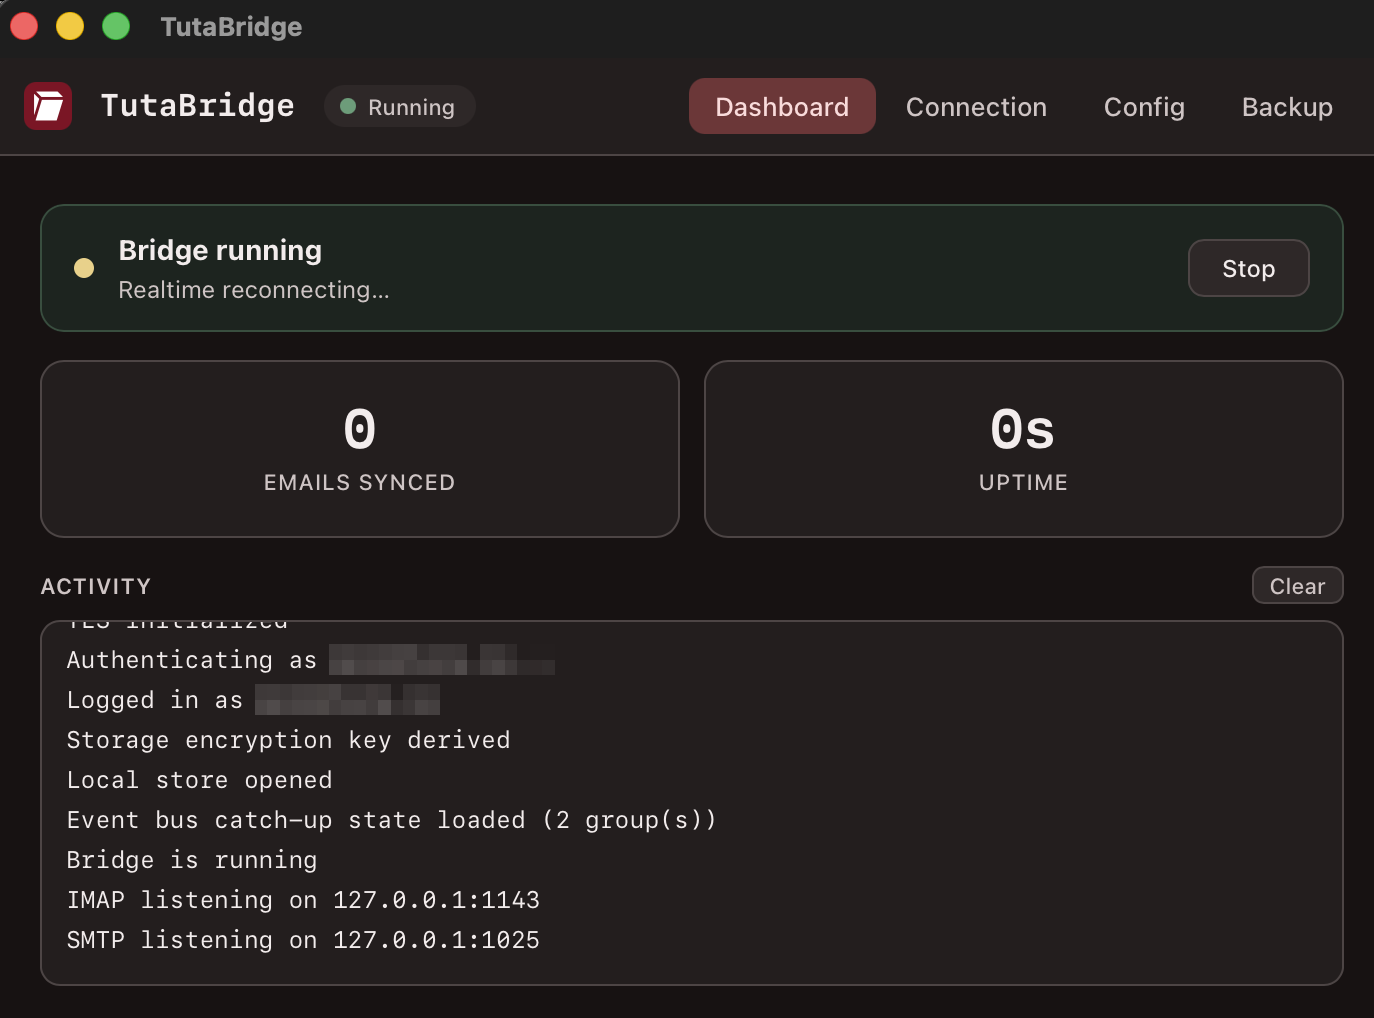The width and height of the screenshot is (1374, 1018).
Task: Select the Uptime counter card
Action: point(1023,449)
